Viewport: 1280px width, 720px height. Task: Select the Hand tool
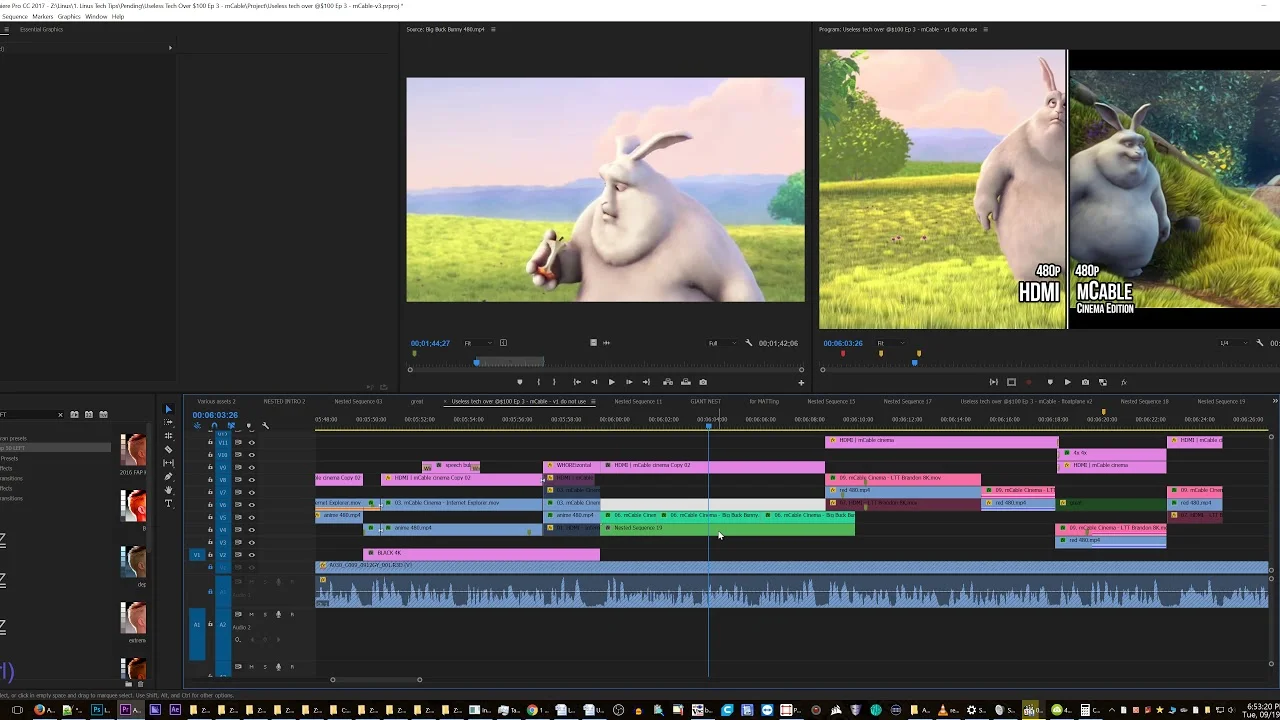(x=168, y=490)
